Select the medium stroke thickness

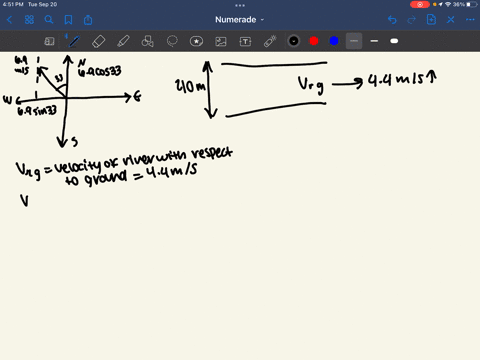point(374,41)
